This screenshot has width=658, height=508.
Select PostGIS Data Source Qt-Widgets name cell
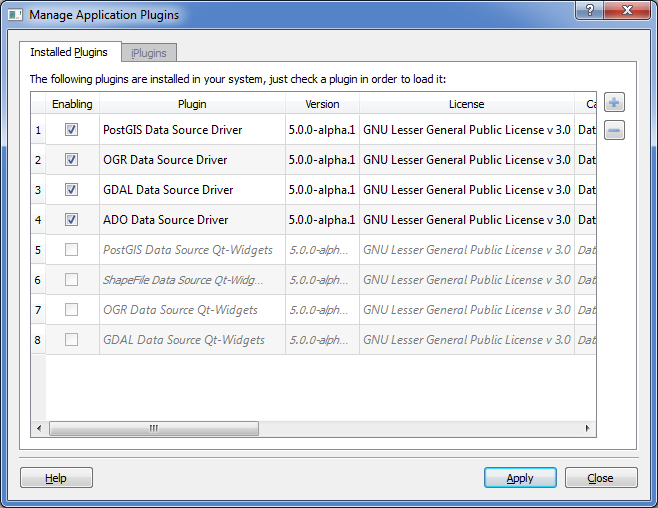(192, 250)
